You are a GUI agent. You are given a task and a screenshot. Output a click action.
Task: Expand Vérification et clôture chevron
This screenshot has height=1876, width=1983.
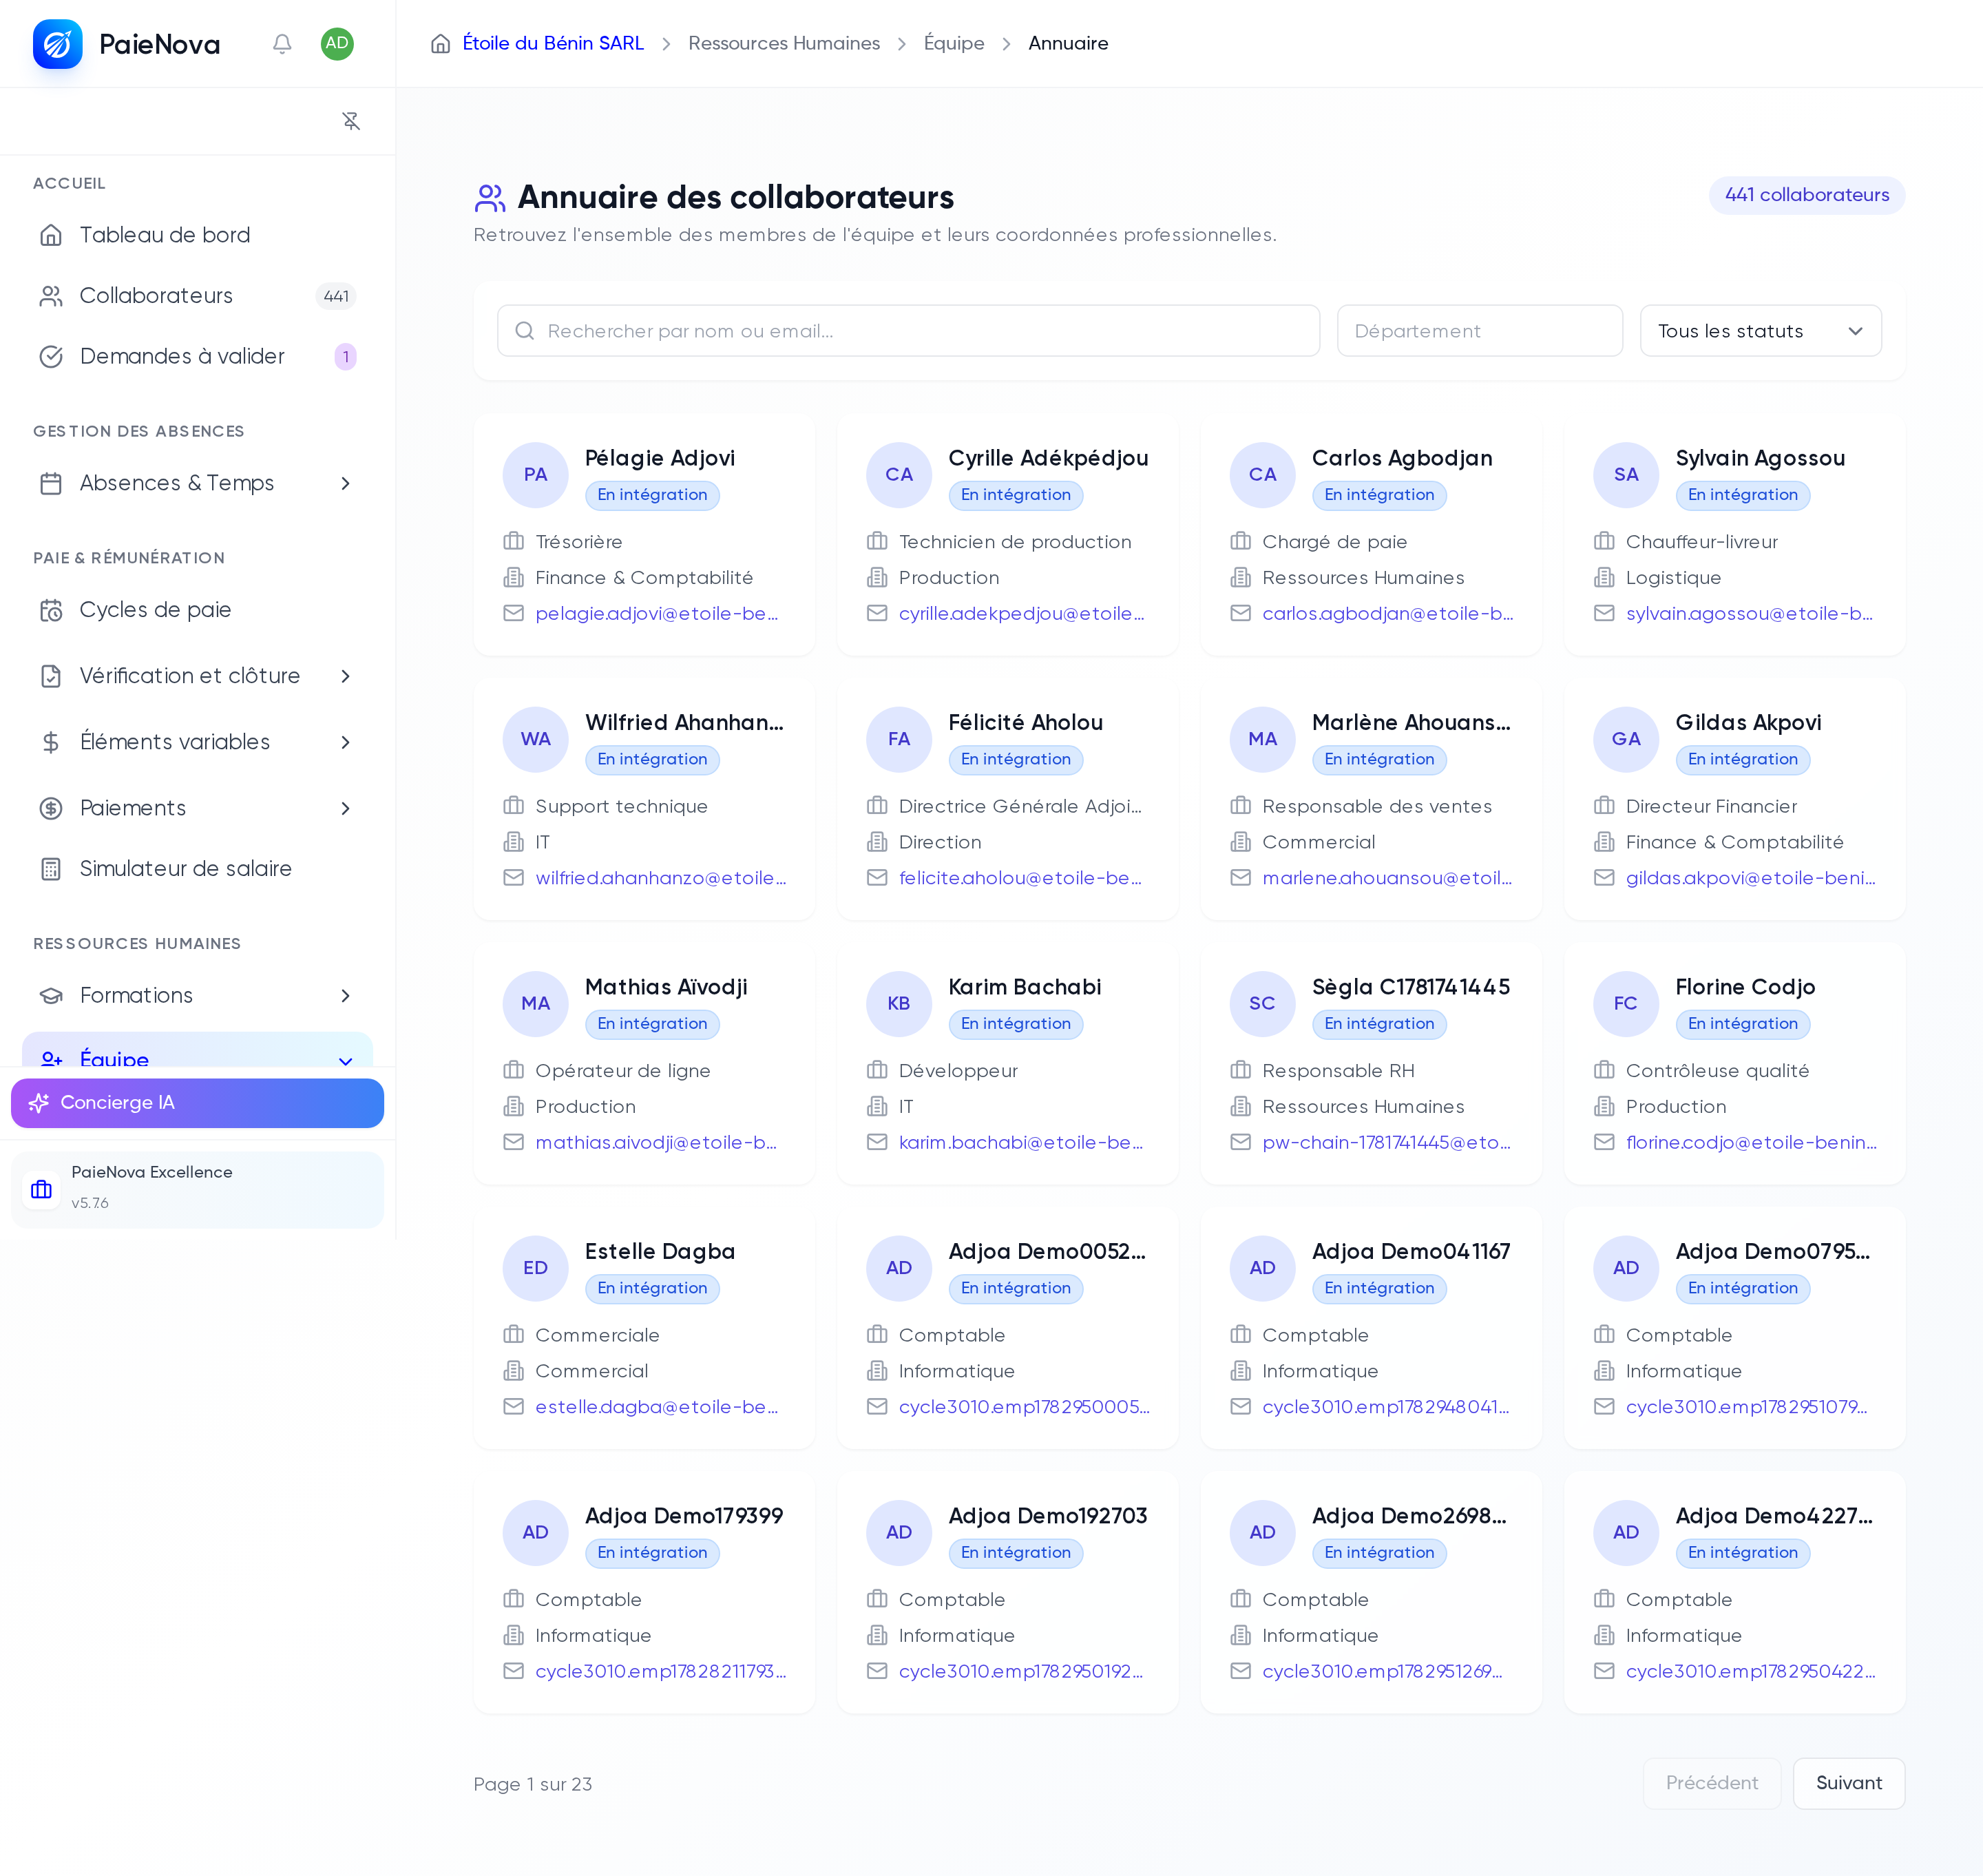pyautogui.click(x=345, y=677)
